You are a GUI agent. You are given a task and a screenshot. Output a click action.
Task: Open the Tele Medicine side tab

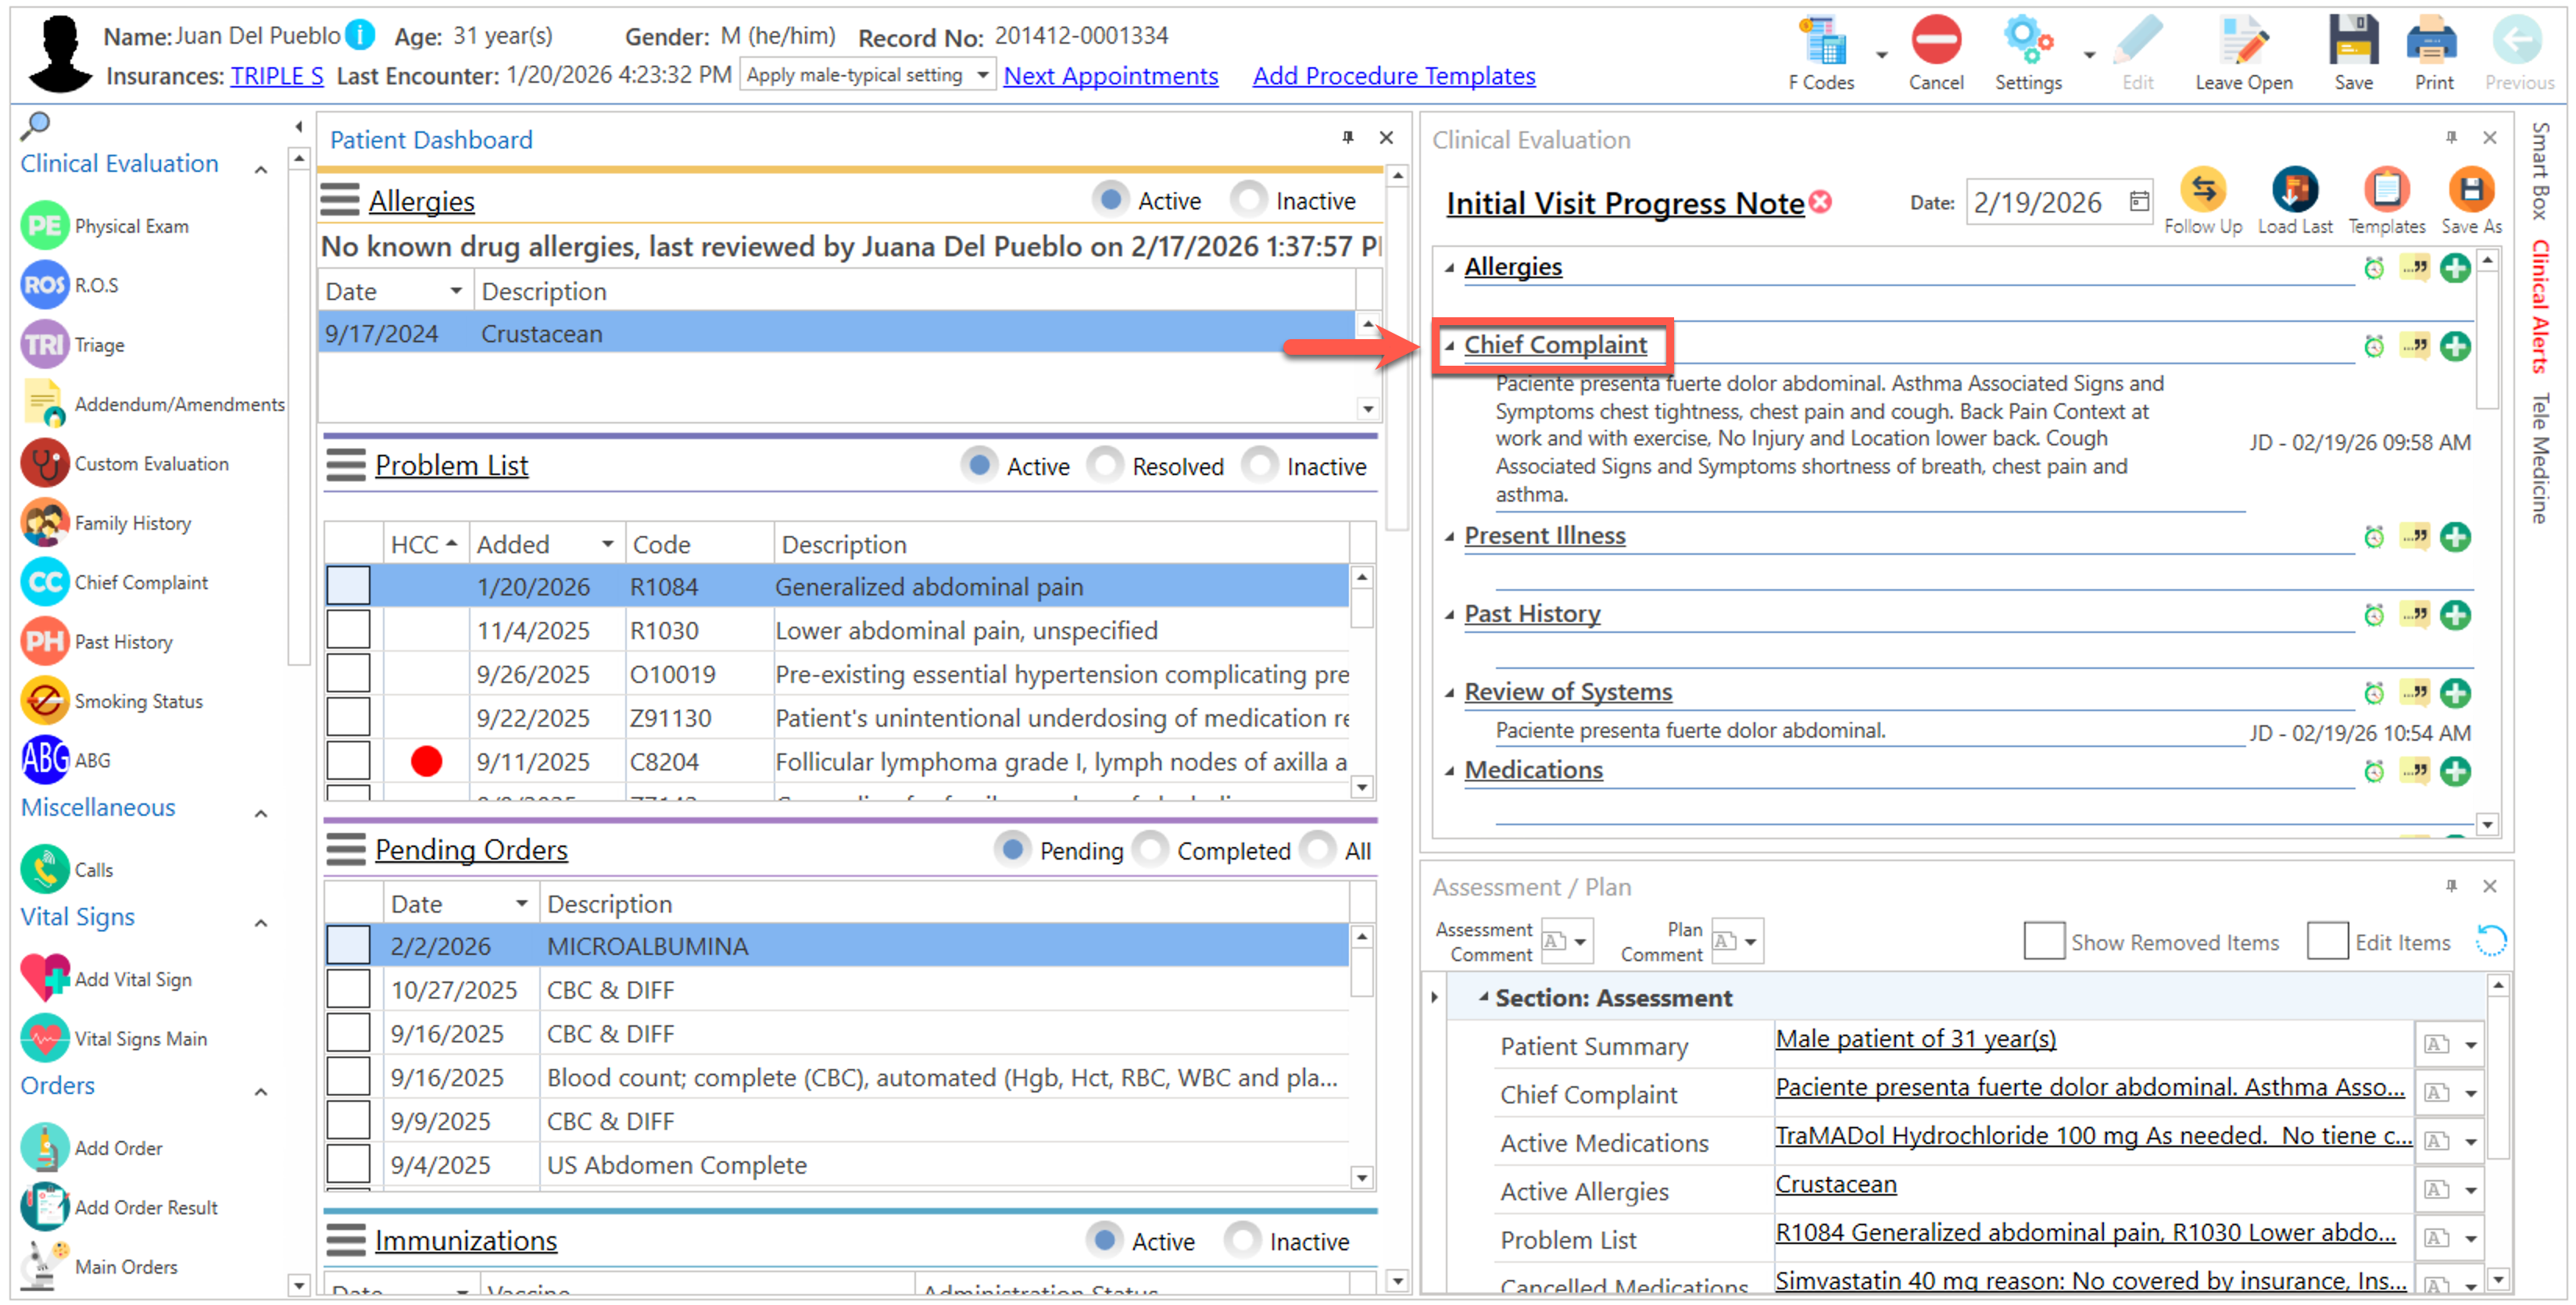2540,458
